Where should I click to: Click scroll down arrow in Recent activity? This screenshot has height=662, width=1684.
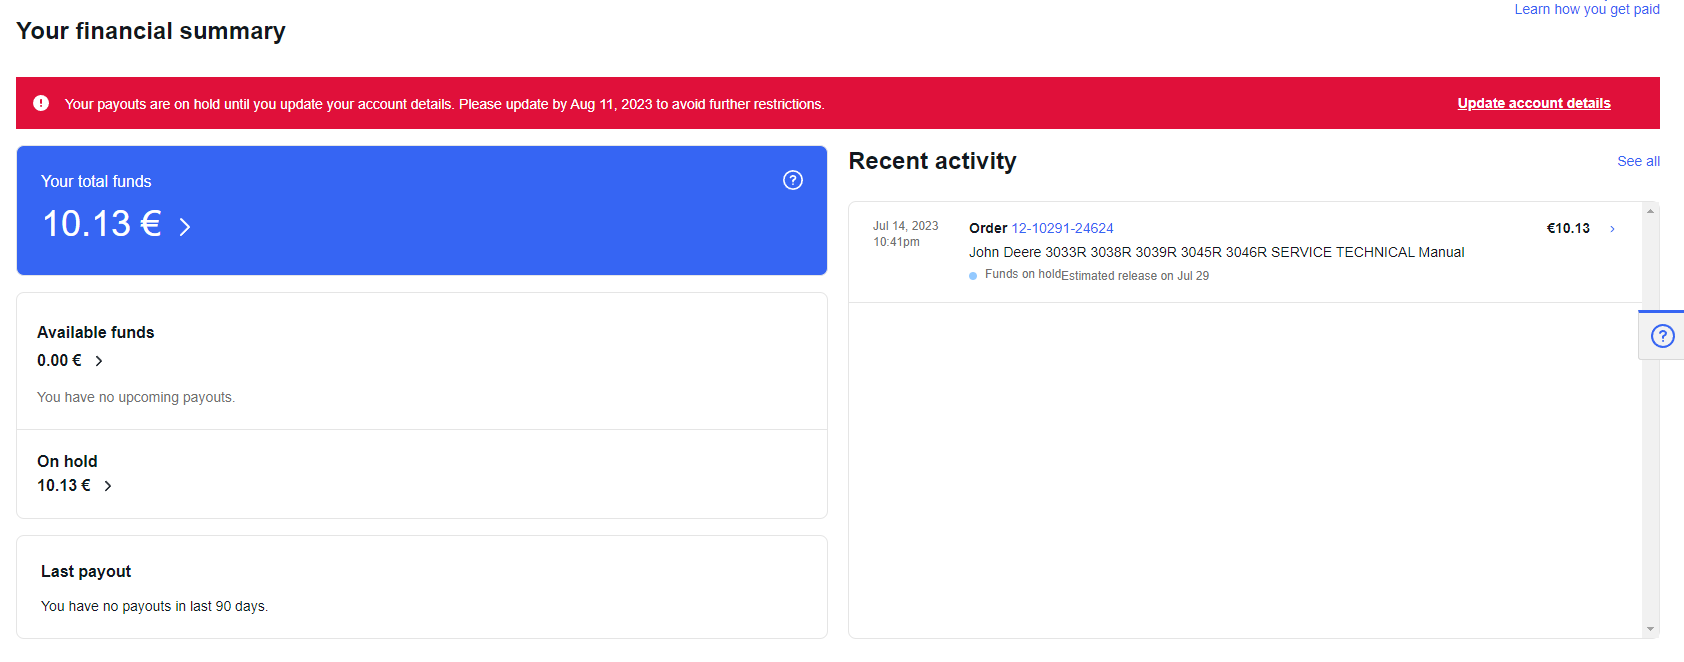click(x=1650, y=629)
